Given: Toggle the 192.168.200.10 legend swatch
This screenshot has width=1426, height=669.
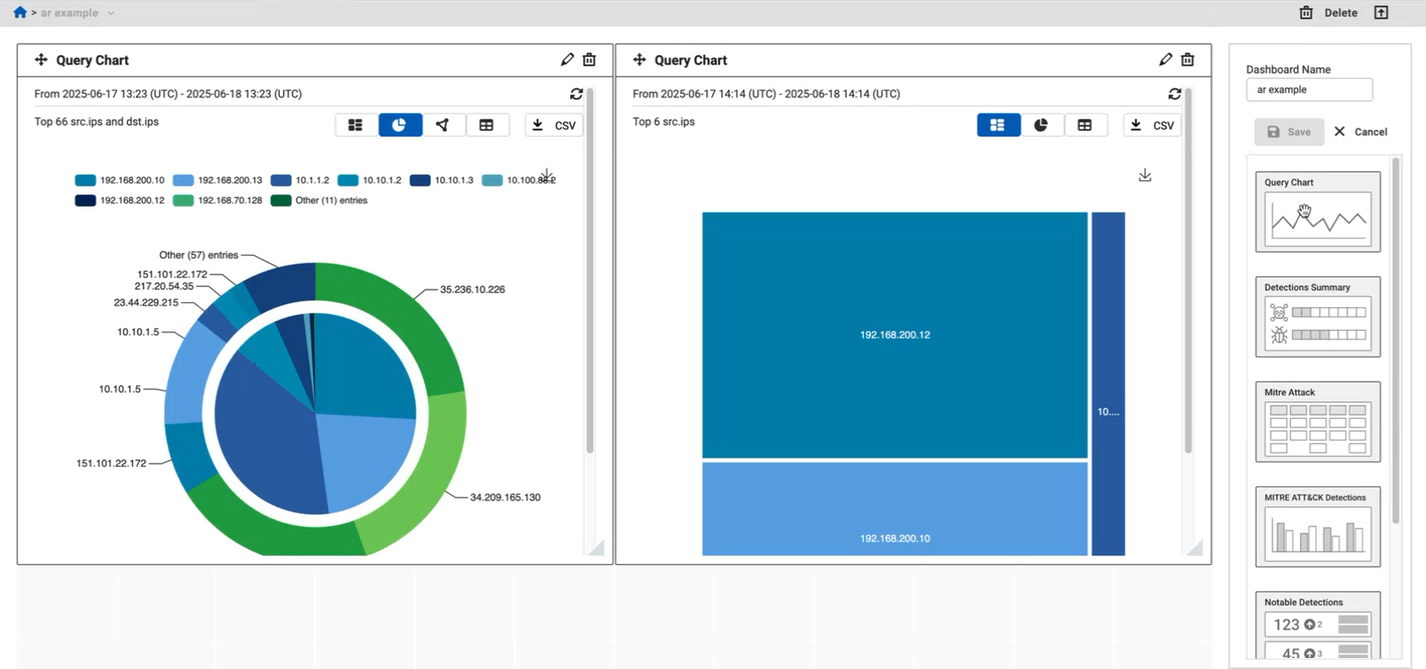Looking at the screenshot, I should [x=85, y=181].
